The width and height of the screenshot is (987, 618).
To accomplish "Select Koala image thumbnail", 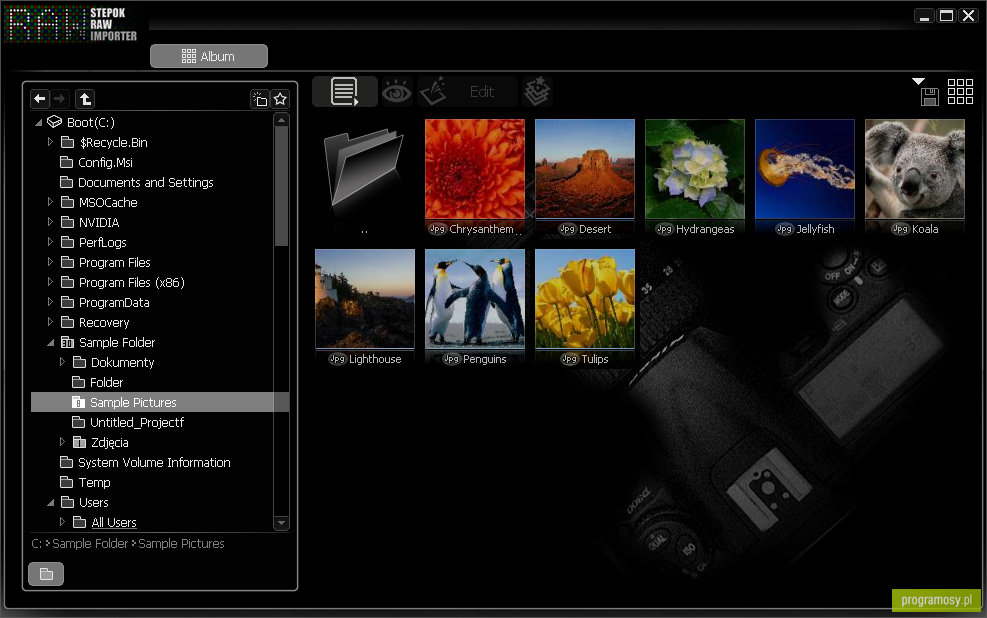I will coord(915,169).
